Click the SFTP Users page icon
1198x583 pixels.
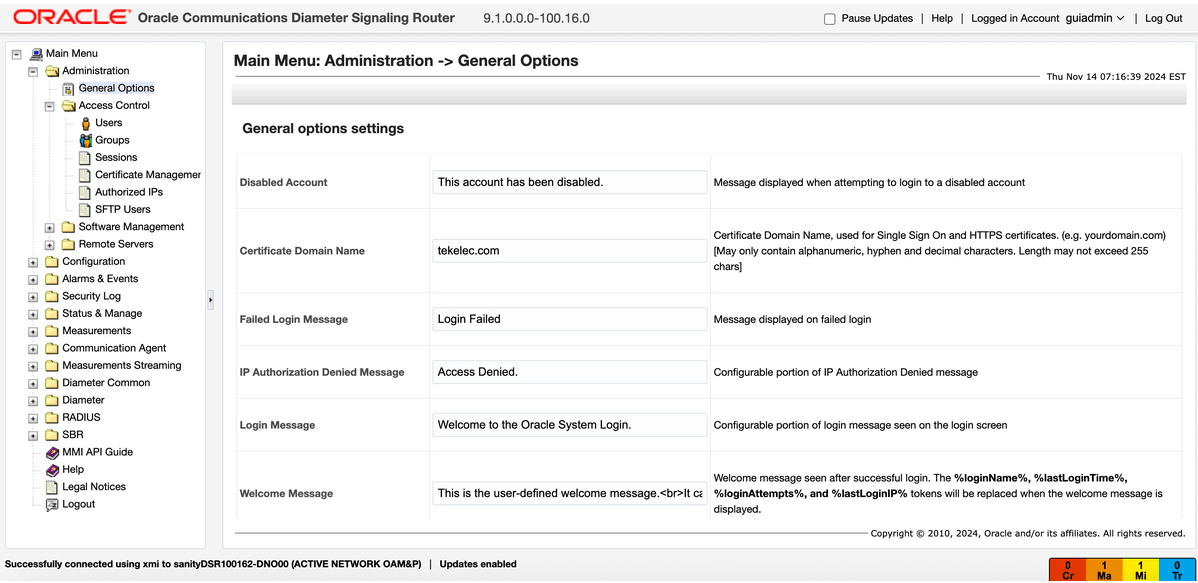[x=85, y=209]
